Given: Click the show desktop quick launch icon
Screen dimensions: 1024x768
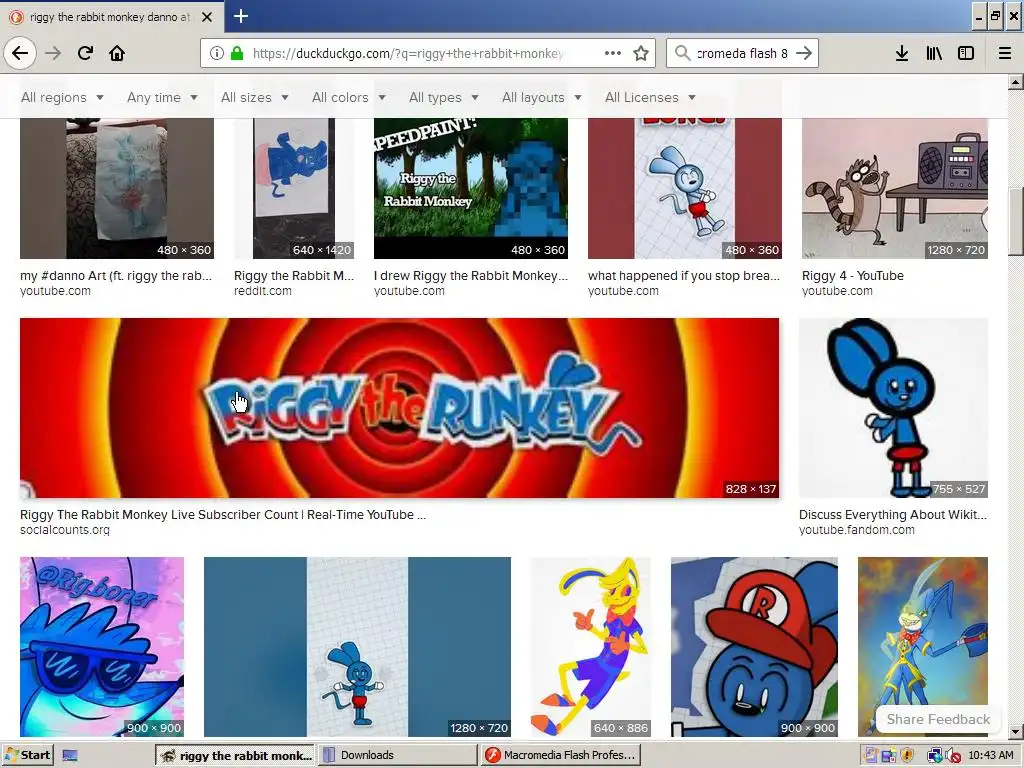Looking at the screenshot, I should click(x=70, y=756).
